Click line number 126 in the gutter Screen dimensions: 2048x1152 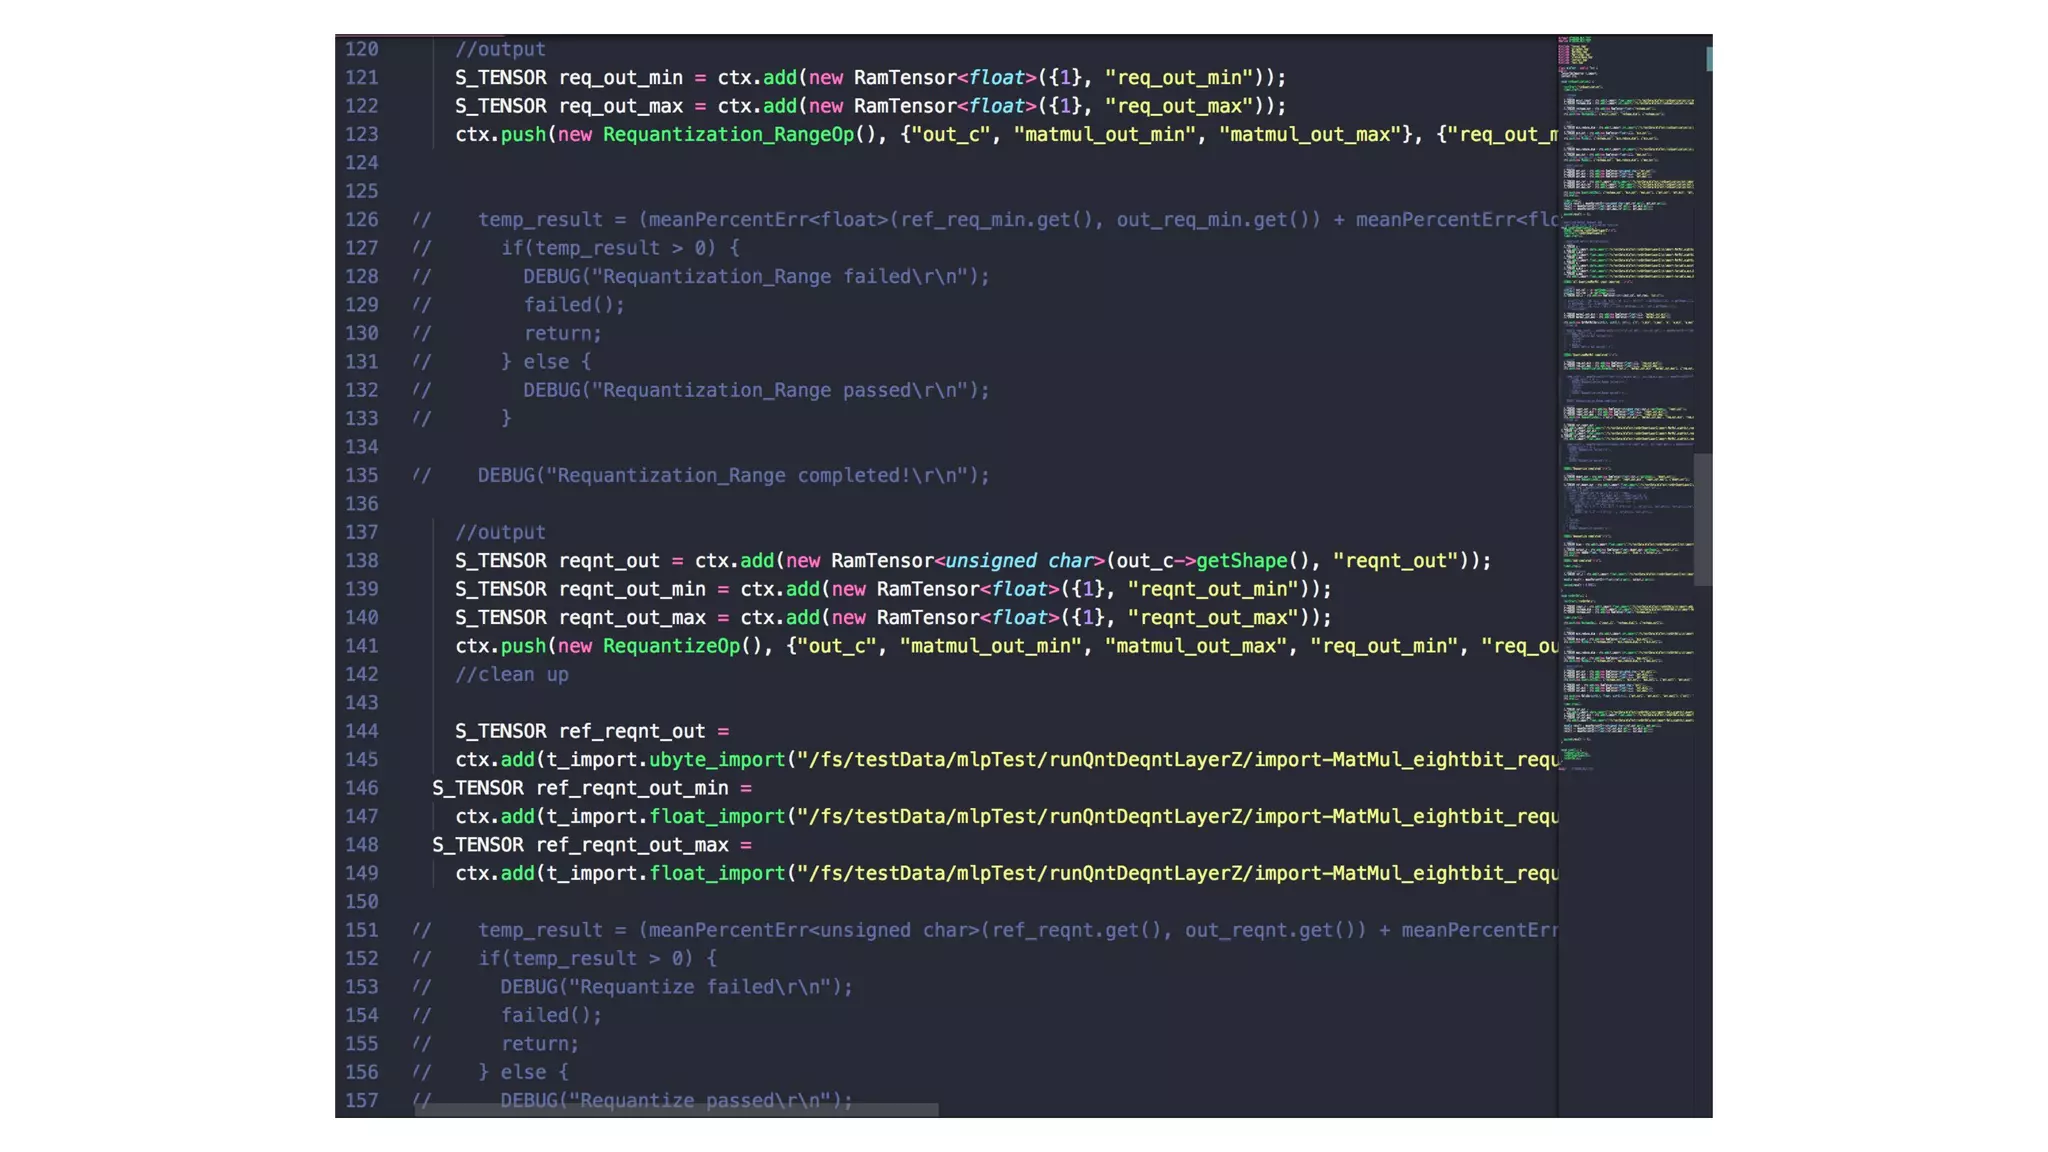pyautogui.click(x=362, y=219)
